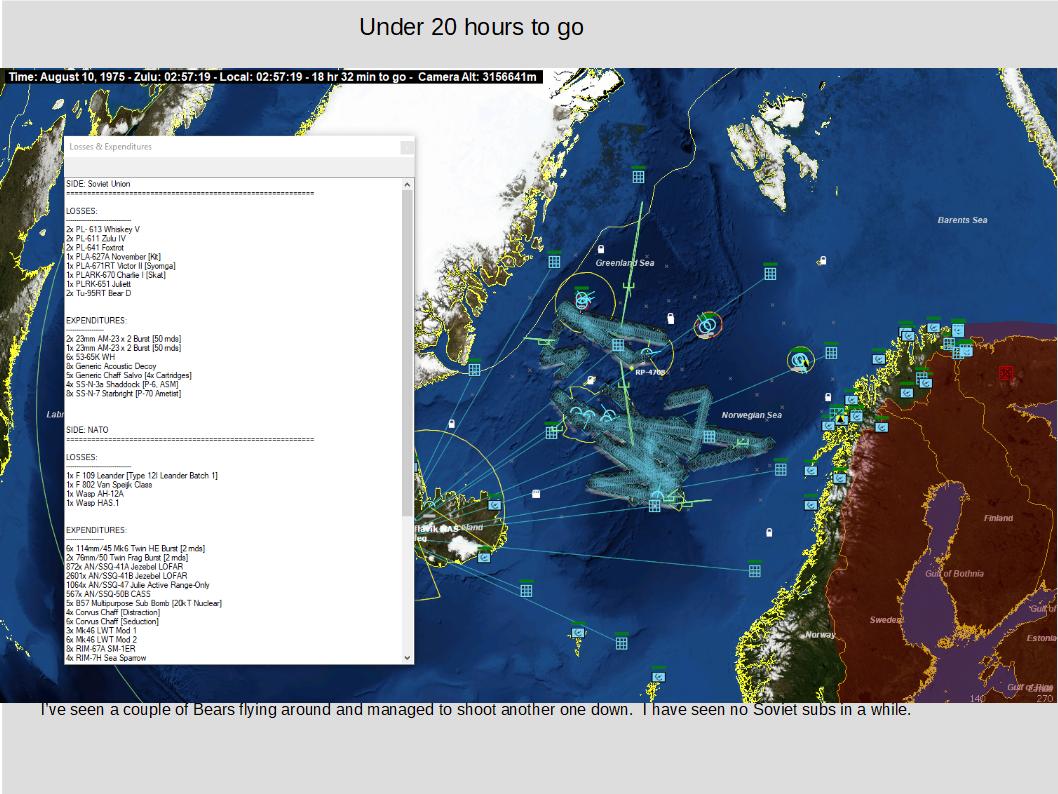
Task: Click the '872x AN/SSQ-41A Jezebel LOFAR' line
Action: pyautogui.click(x=124, y=567)
